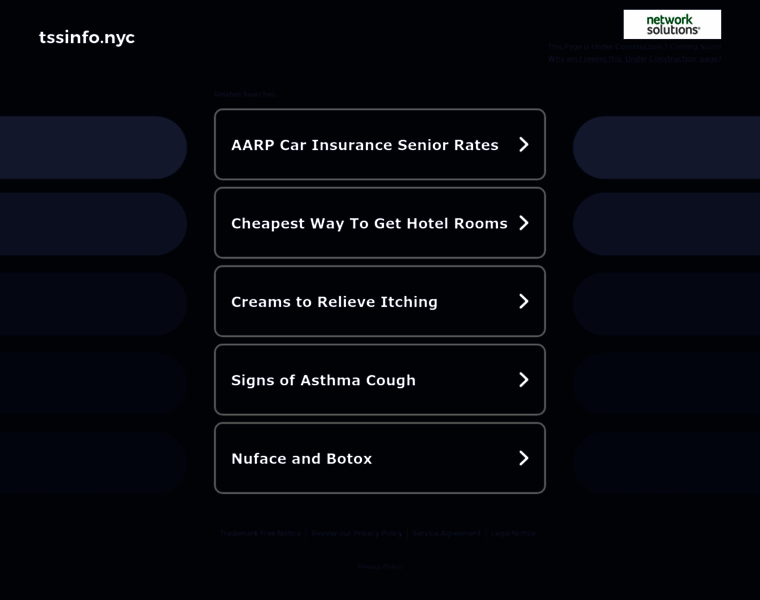The width and height of the screenshot is (760, 600).
Task: Click the Network Solutions logo
Action: (x=672, y=24)
